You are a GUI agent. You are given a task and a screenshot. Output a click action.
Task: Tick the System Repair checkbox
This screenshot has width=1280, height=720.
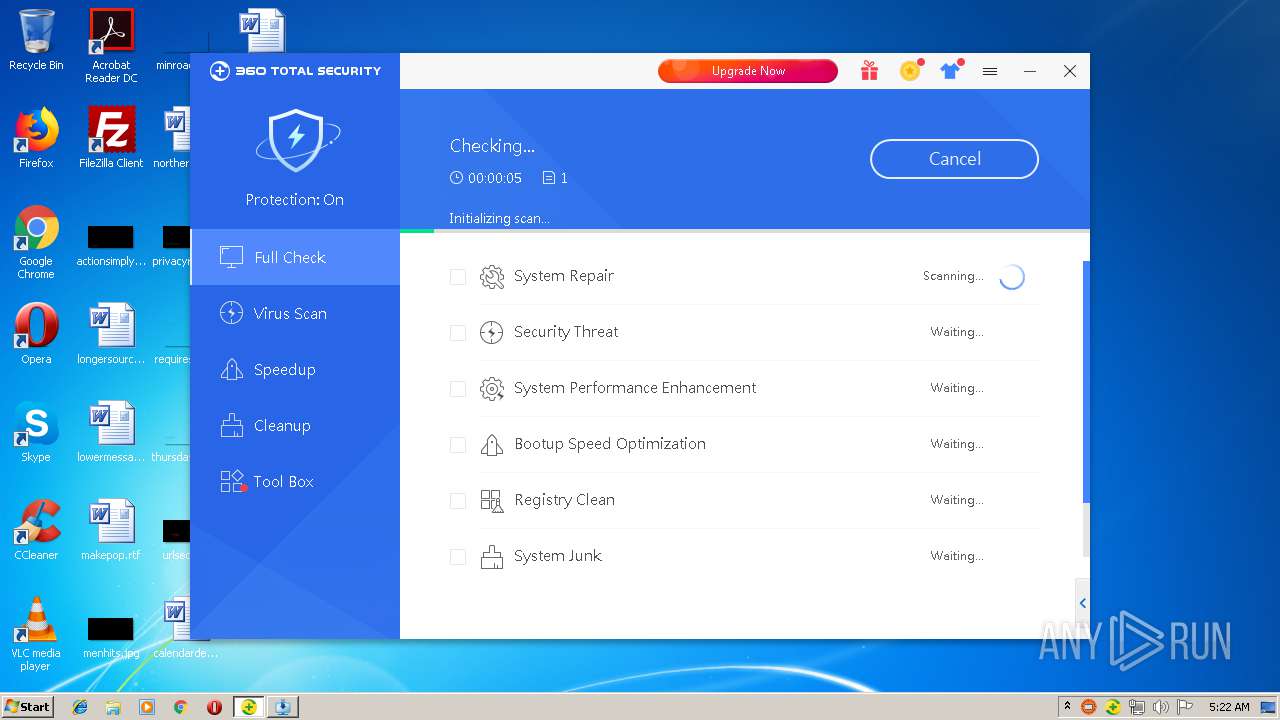[458, 277]
